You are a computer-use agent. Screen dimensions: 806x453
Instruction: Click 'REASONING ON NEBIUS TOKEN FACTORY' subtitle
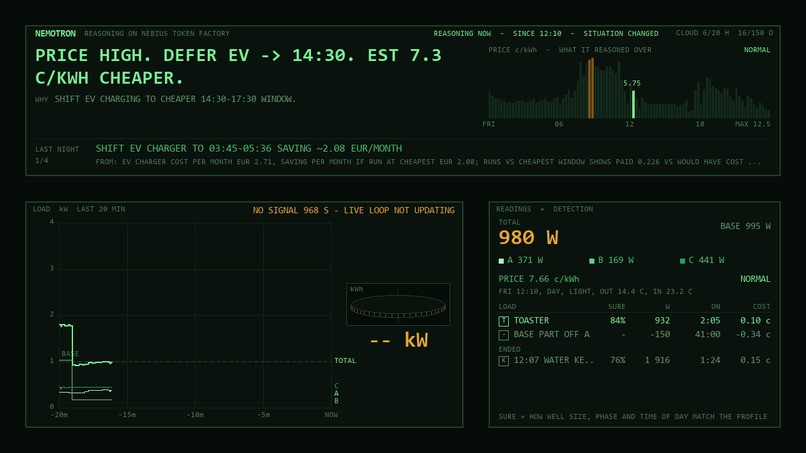pos(157,33)
